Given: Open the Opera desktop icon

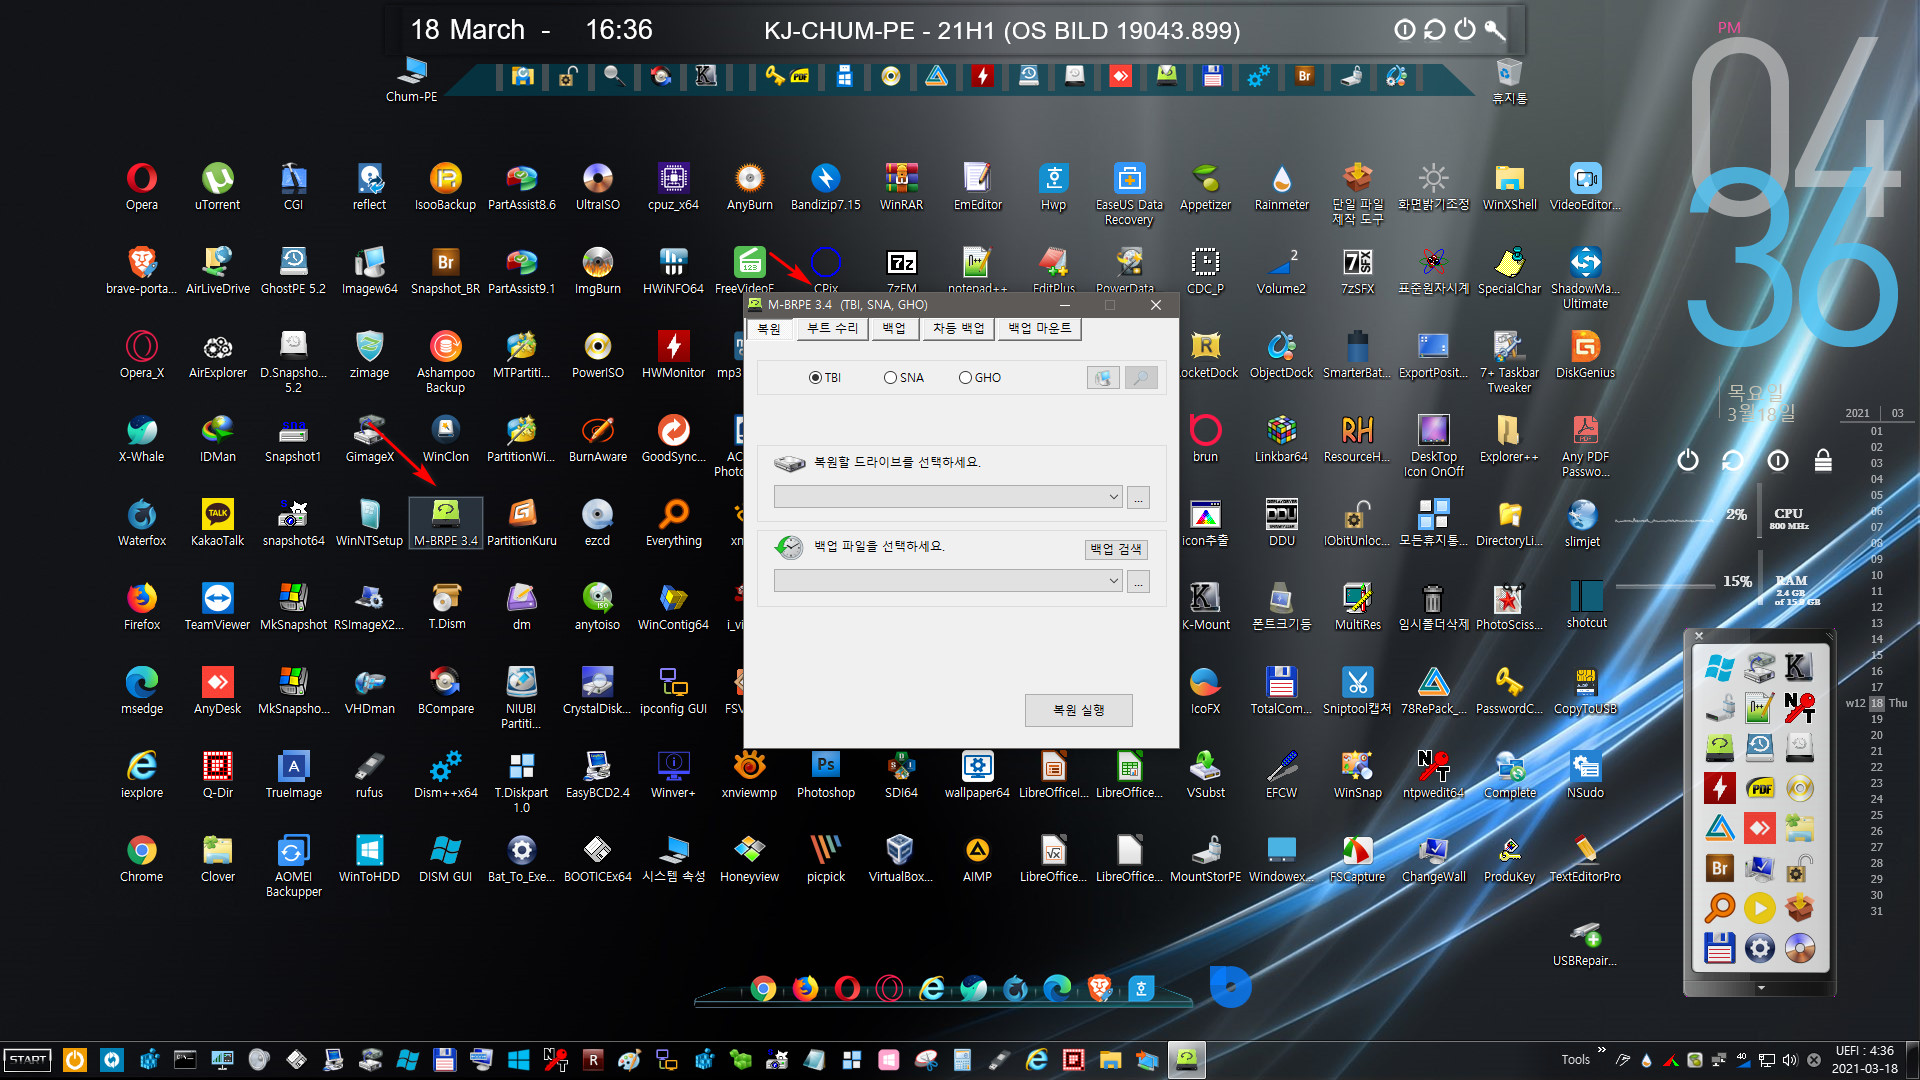Looking at the screenshot, I should pyautogui.click(x=142, y=187).
